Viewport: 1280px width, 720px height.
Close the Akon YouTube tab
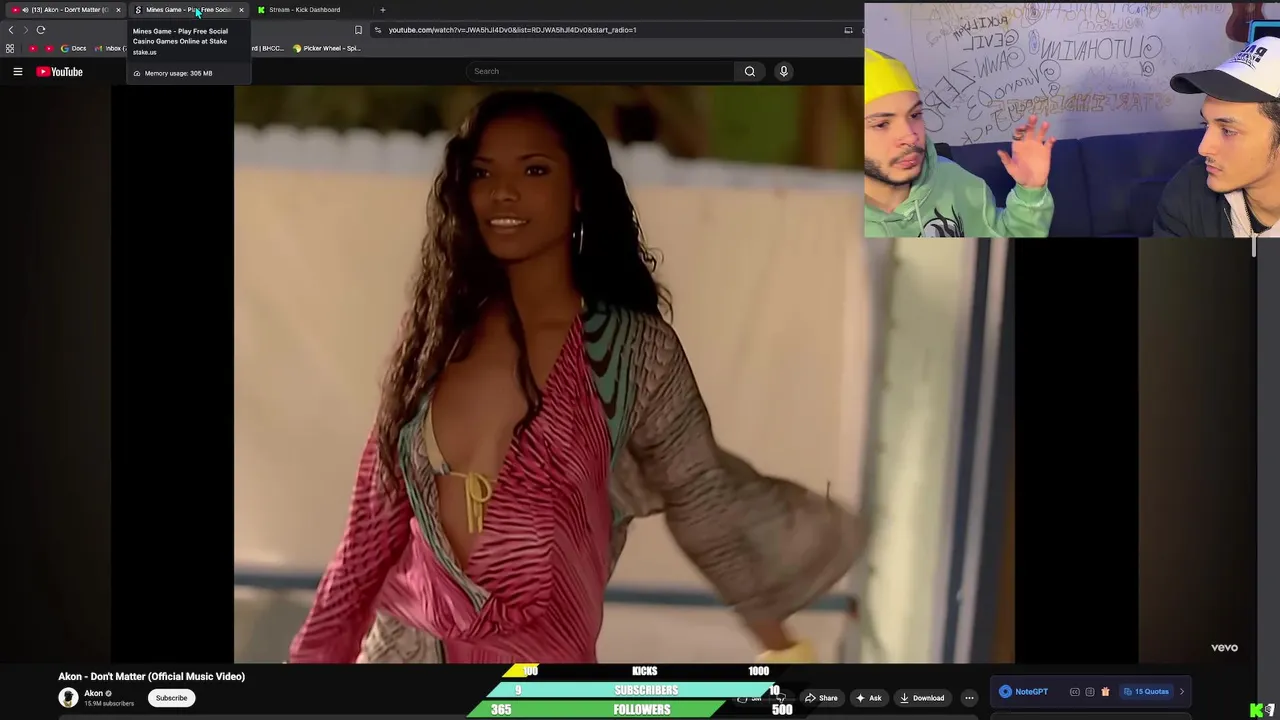pos(118,10)
